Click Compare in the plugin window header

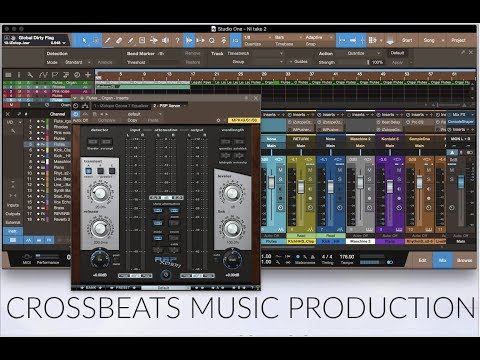tap(106, 120)
